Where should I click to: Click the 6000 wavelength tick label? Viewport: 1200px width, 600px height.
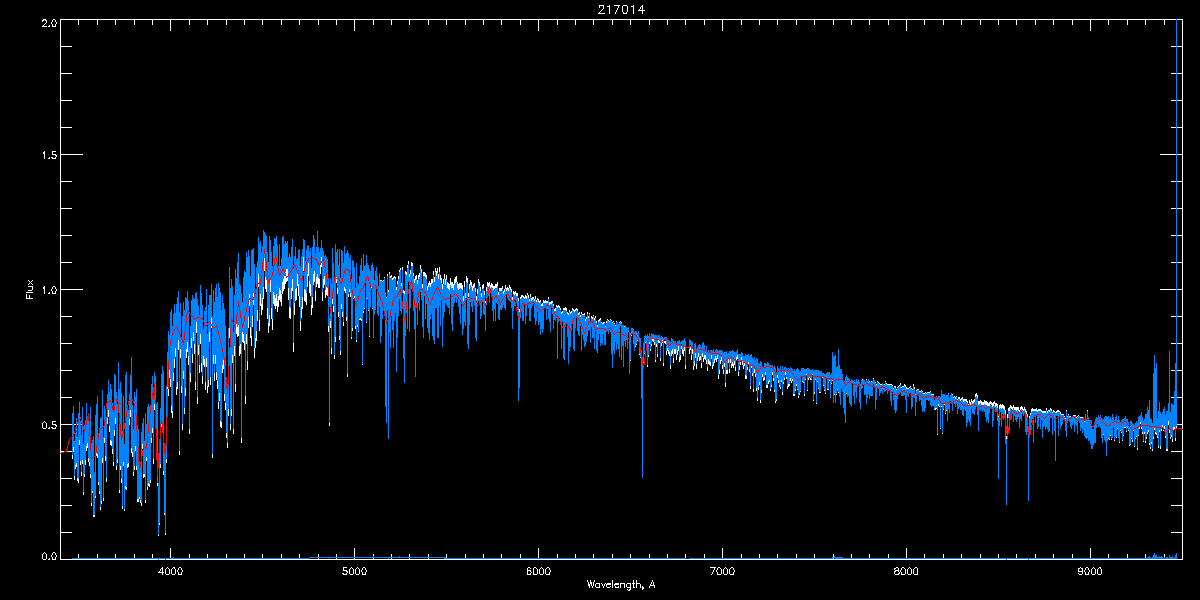(538, 572)
